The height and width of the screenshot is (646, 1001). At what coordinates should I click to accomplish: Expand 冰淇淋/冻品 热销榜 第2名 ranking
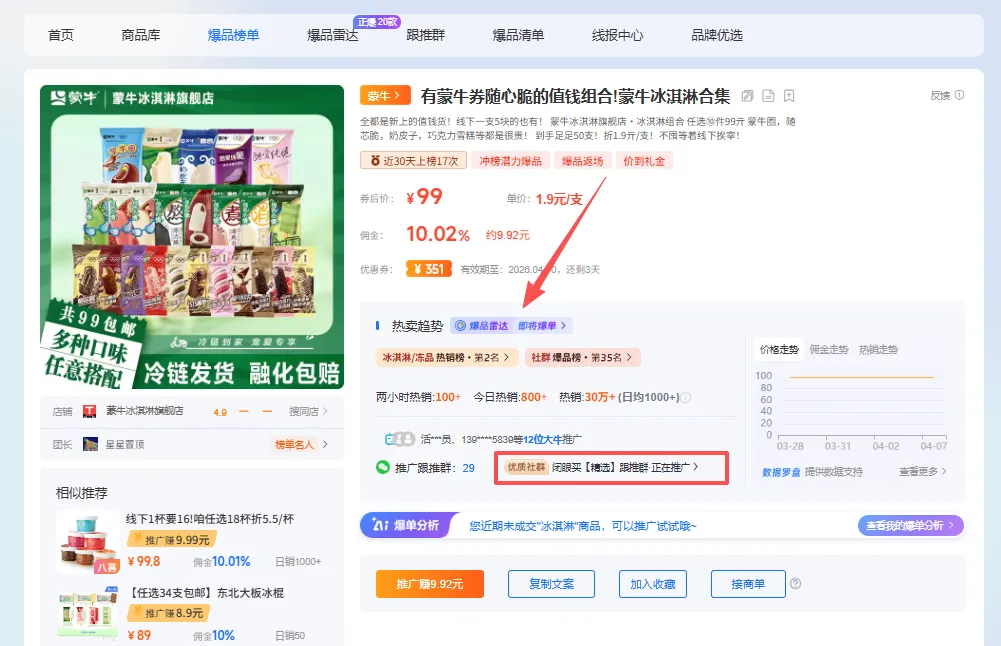coord(446,357)
